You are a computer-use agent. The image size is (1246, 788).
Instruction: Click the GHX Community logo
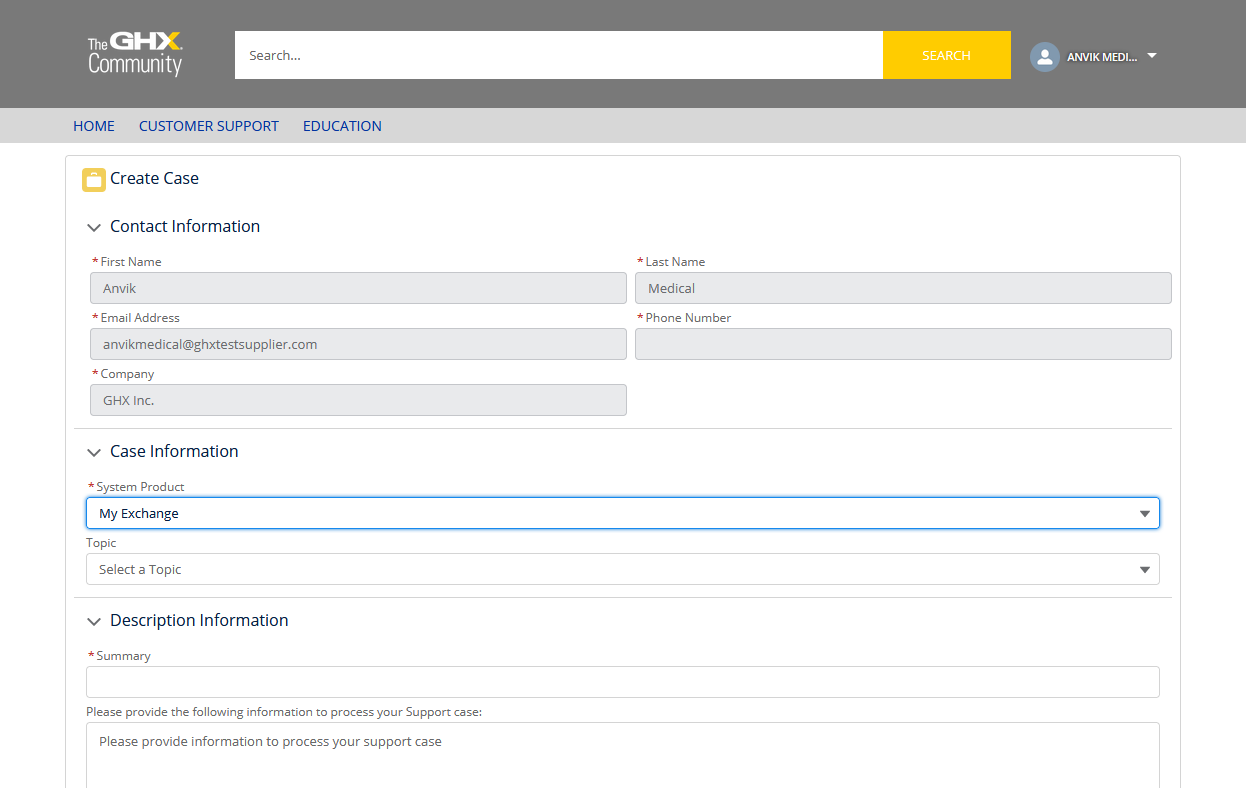tap(135, 55)
